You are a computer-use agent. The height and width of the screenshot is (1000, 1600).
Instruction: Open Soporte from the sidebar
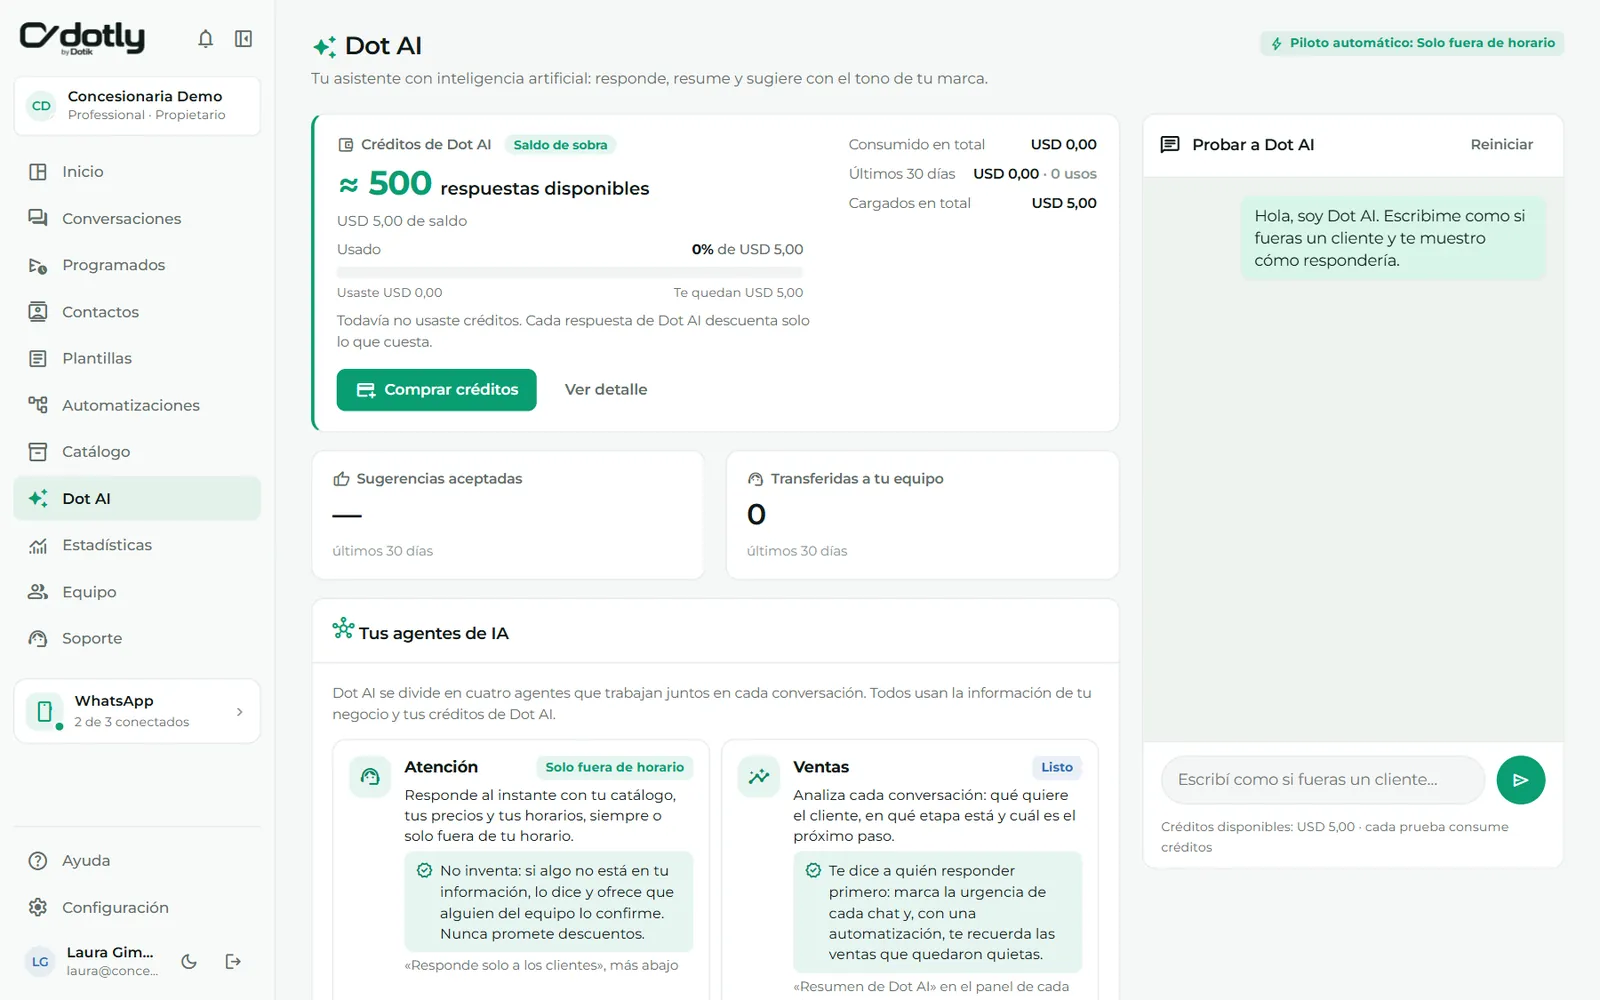[137, 638]
